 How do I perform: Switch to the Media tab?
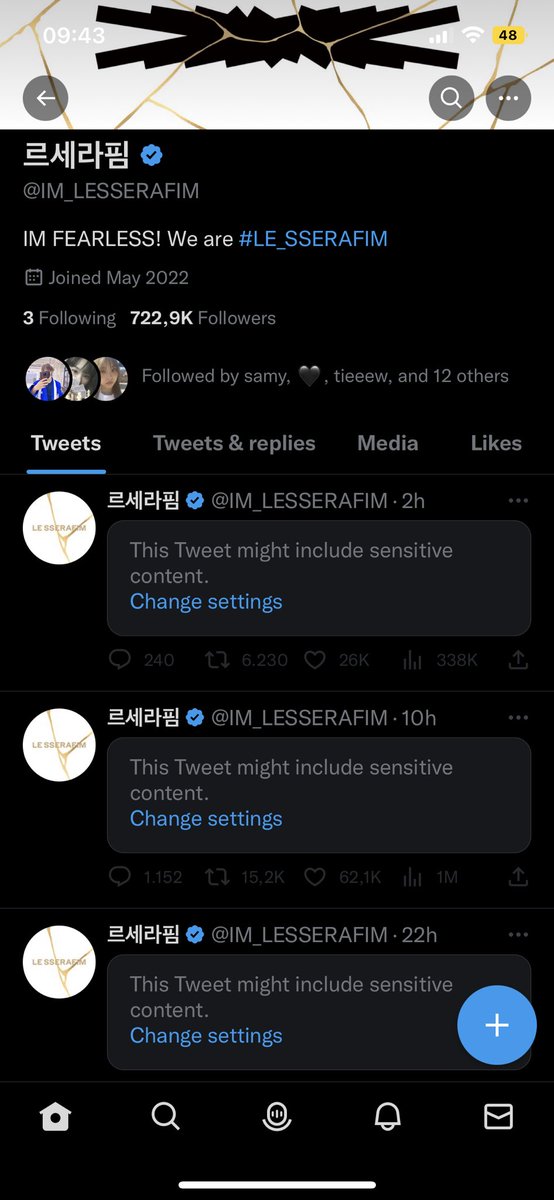point(388,443)
